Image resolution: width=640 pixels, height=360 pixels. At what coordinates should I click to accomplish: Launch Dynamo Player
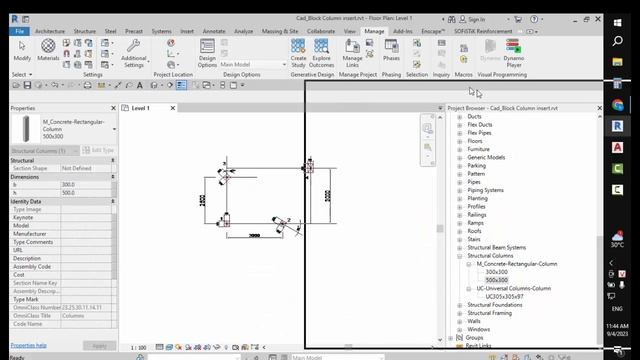513,53
